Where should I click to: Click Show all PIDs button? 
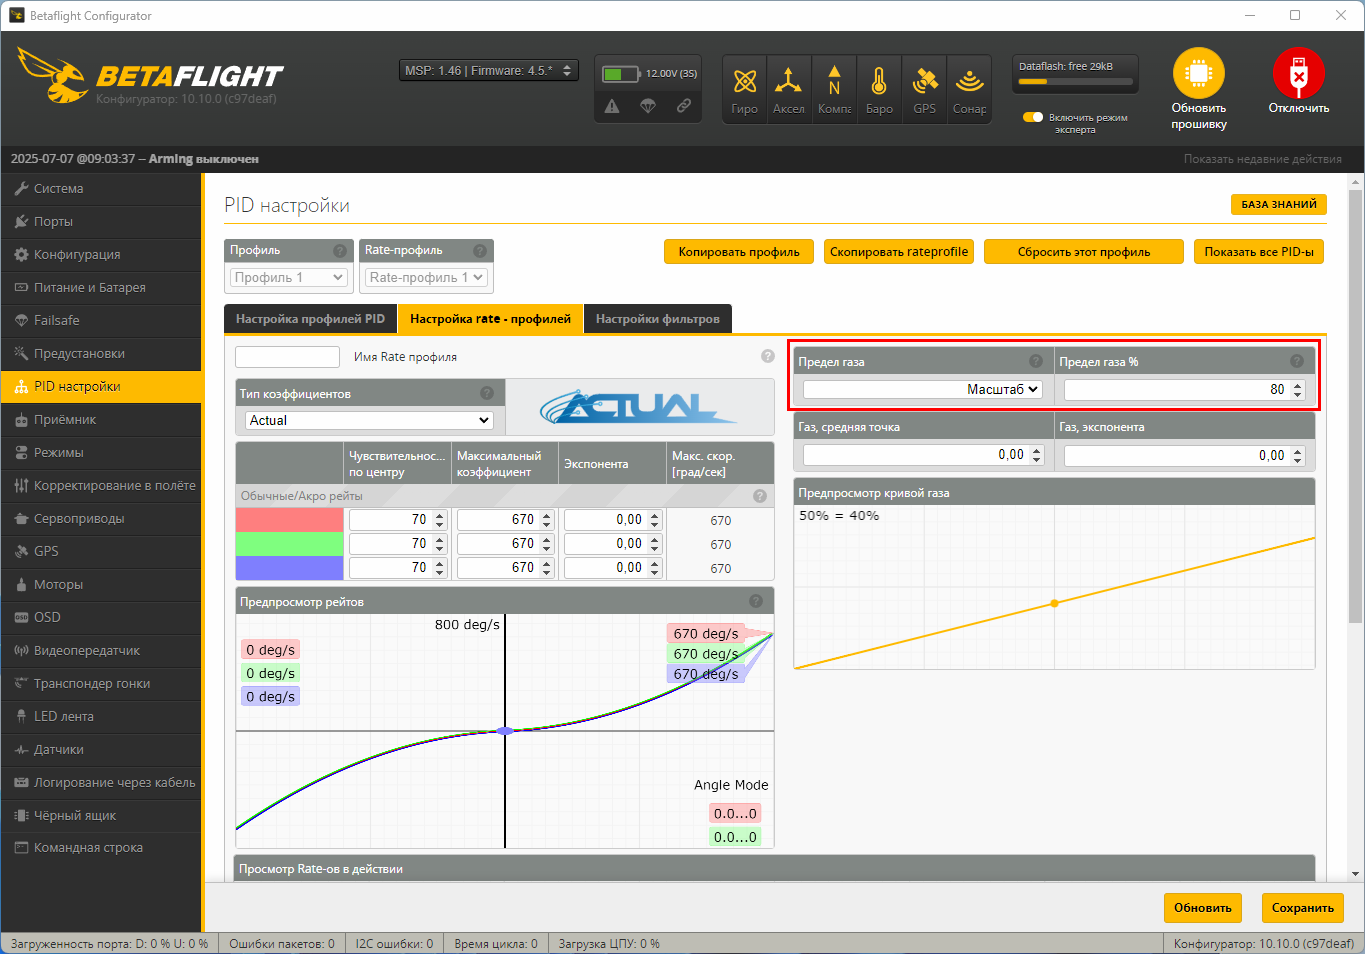[1259, 252]
